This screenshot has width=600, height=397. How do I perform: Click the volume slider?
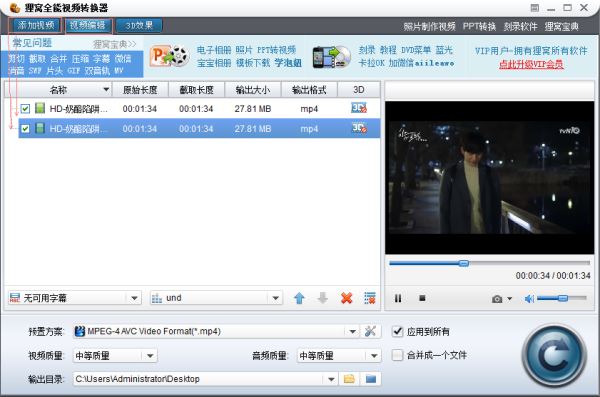click(x=562, y=298)
